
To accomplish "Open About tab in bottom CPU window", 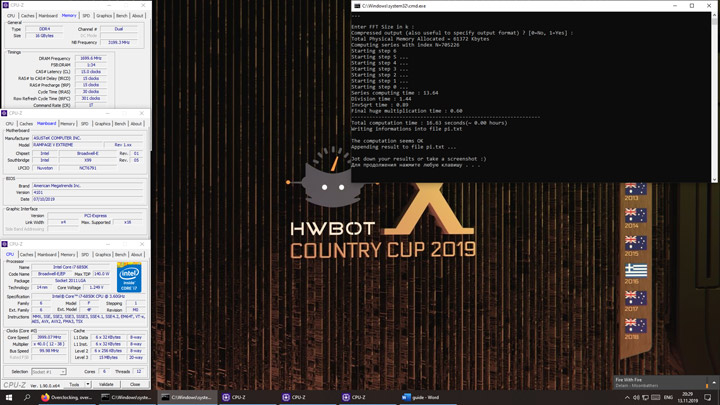I will [137, 254].
